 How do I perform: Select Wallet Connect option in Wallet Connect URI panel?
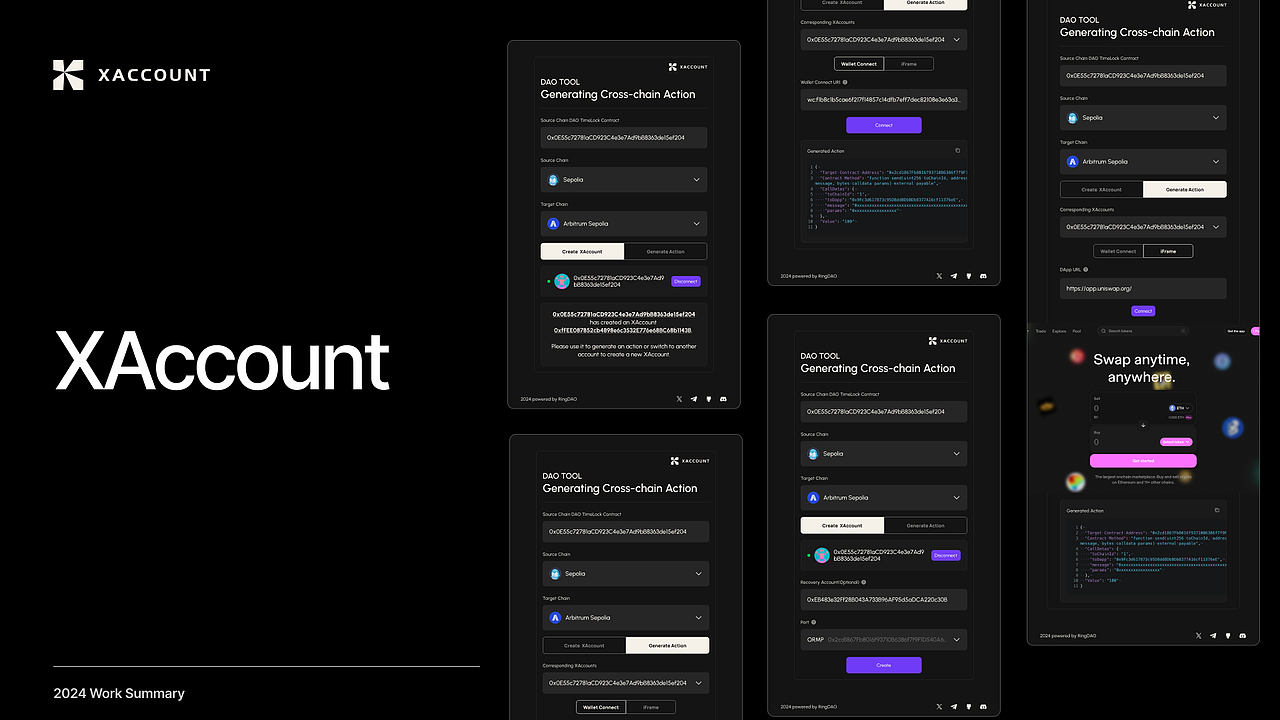858,63
